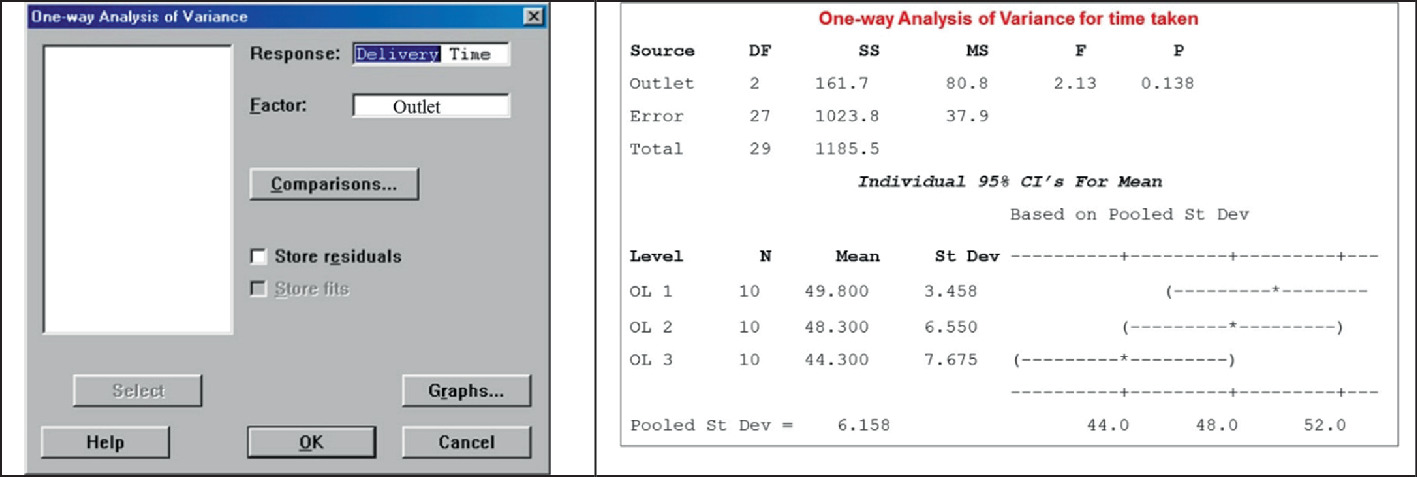Viewport: 1417px width, 477px height.
Task: Click the F value 2.13
Action: tap(1075, 84)
